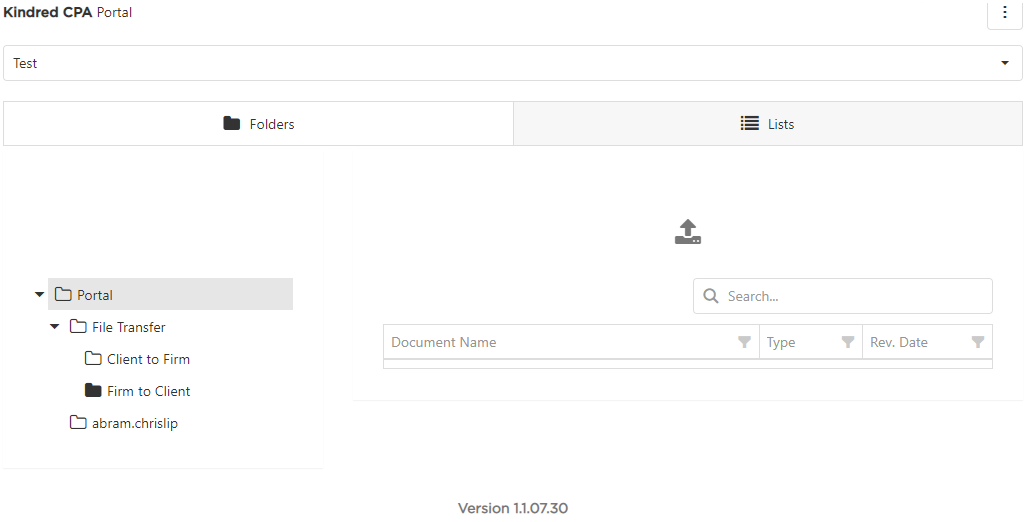Sort by Document Name column header
Viewport: 1028px width, 522px height.
pos(444,342)
